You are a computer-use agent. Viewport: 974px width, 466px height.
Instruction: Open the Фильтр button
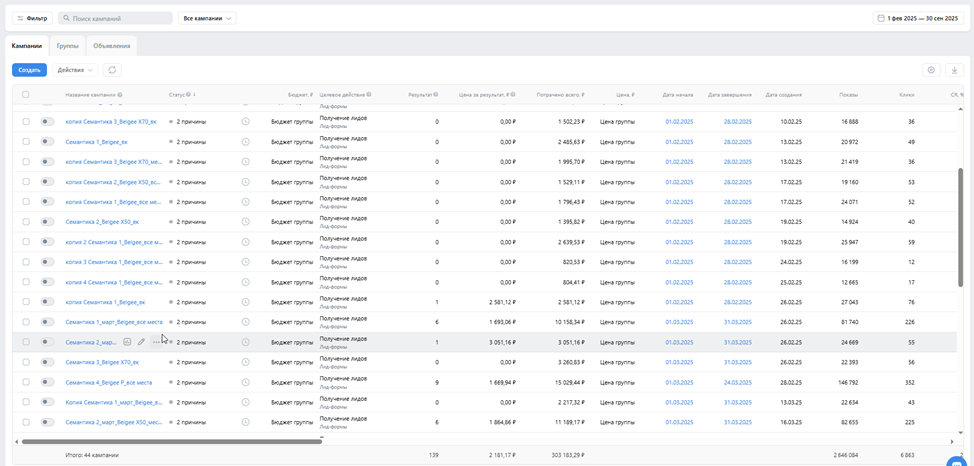point(32,18)
